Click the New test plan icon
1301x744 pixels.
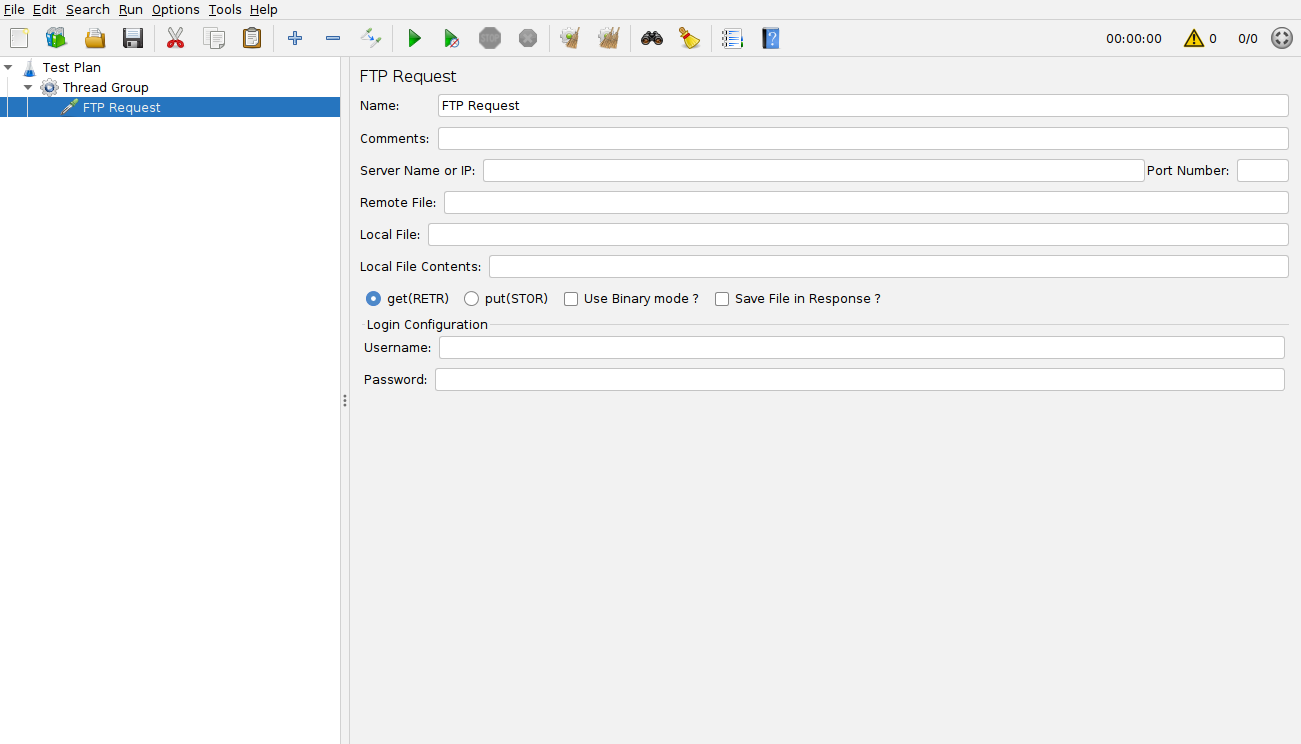[19, 38]
